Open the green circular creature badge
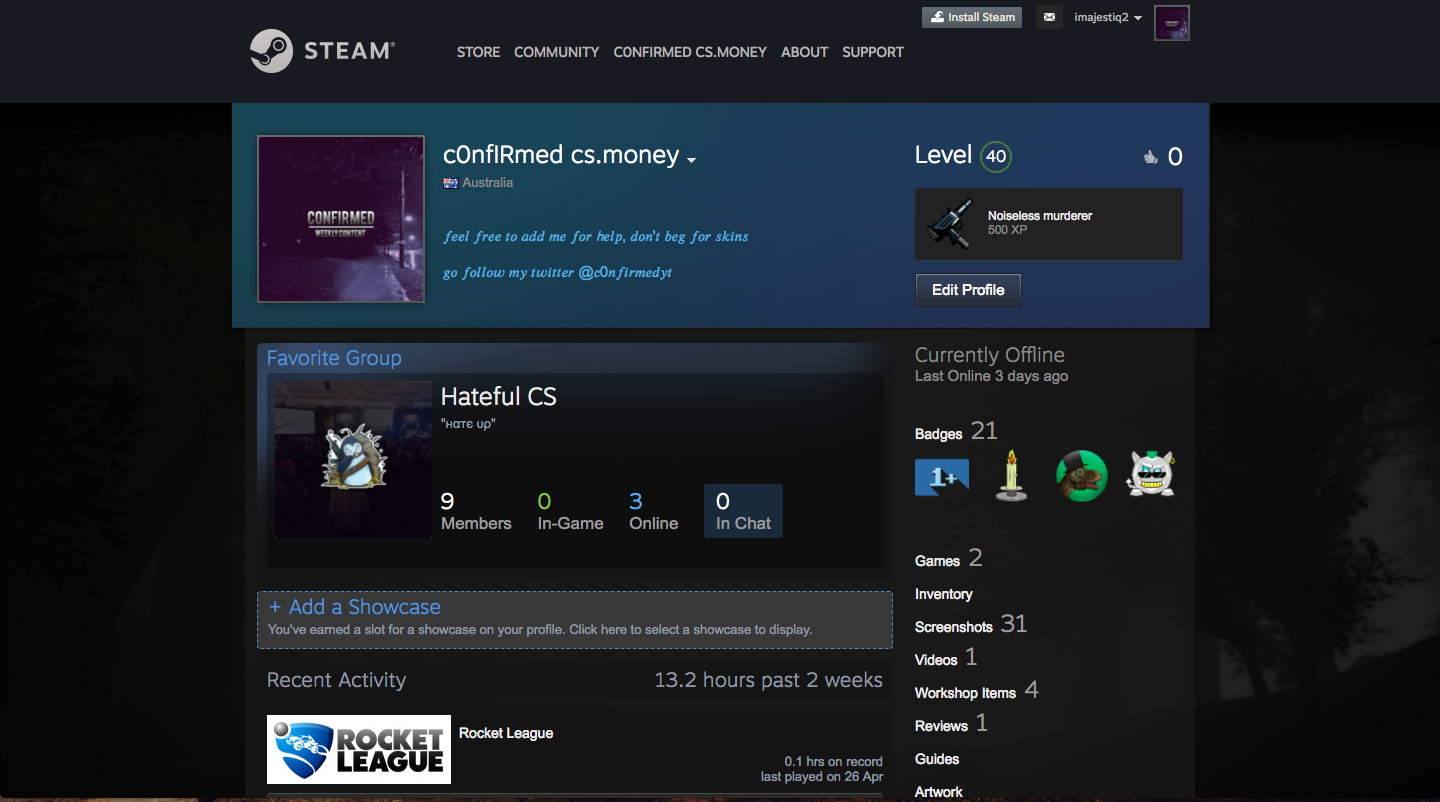Screen dimensions: 1440x802 tap(1082, 476)
